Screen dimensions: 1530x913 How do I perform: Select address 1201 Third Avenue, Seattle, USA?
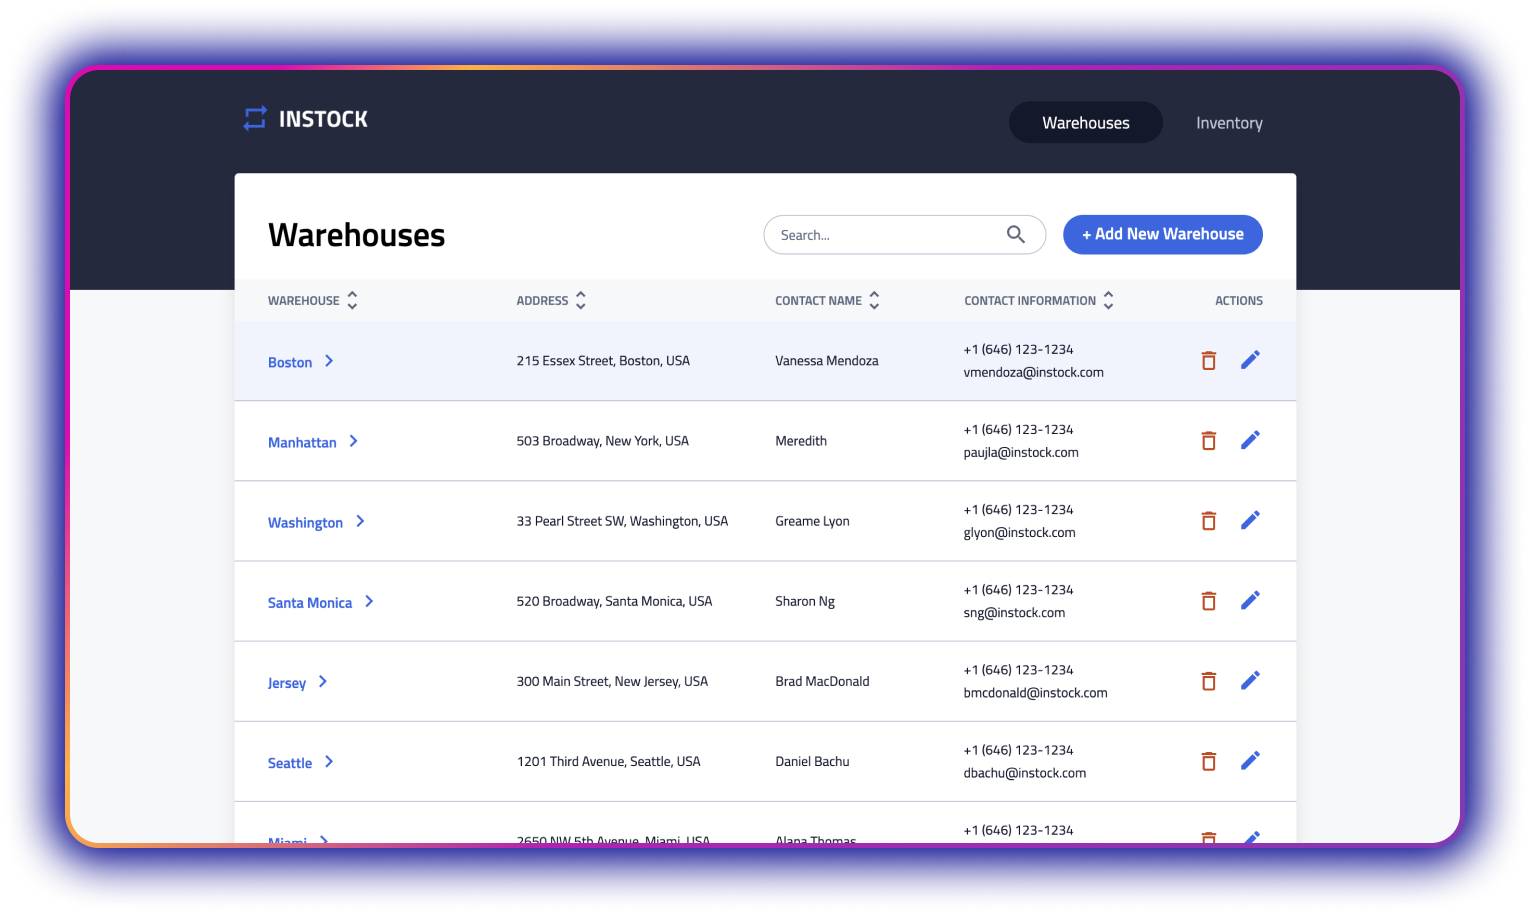(x=608, y=761)
